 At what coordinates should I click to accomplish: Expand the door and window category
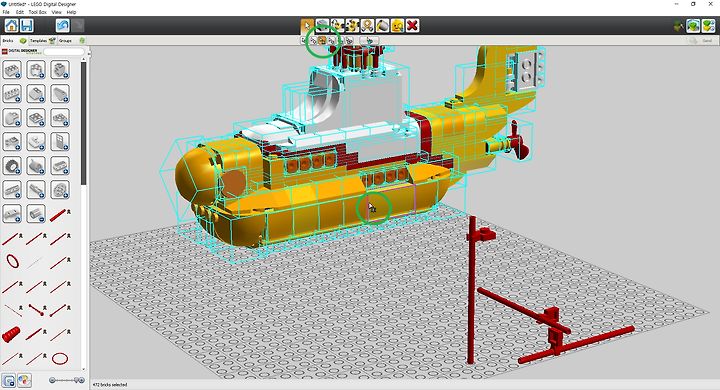pos(60,141)
